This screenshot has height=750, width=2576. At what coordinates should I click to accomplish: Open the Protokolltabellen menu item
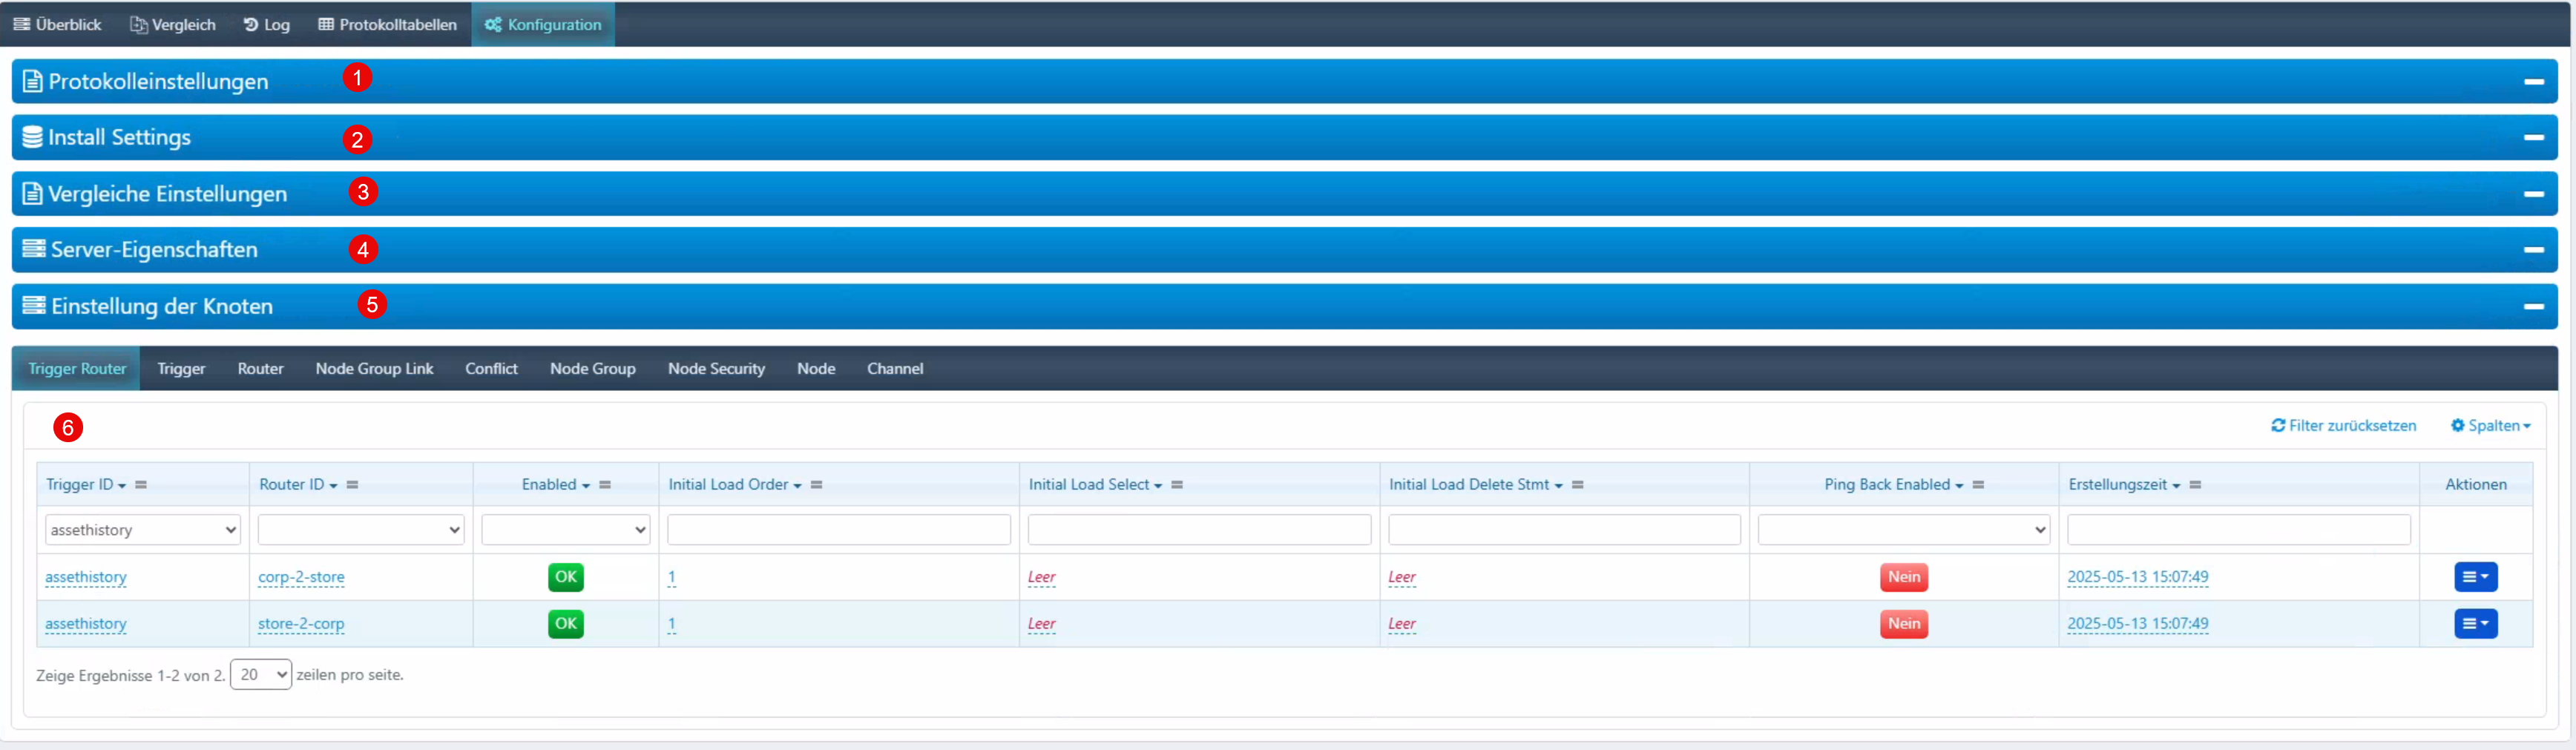(x=387, y=24)
